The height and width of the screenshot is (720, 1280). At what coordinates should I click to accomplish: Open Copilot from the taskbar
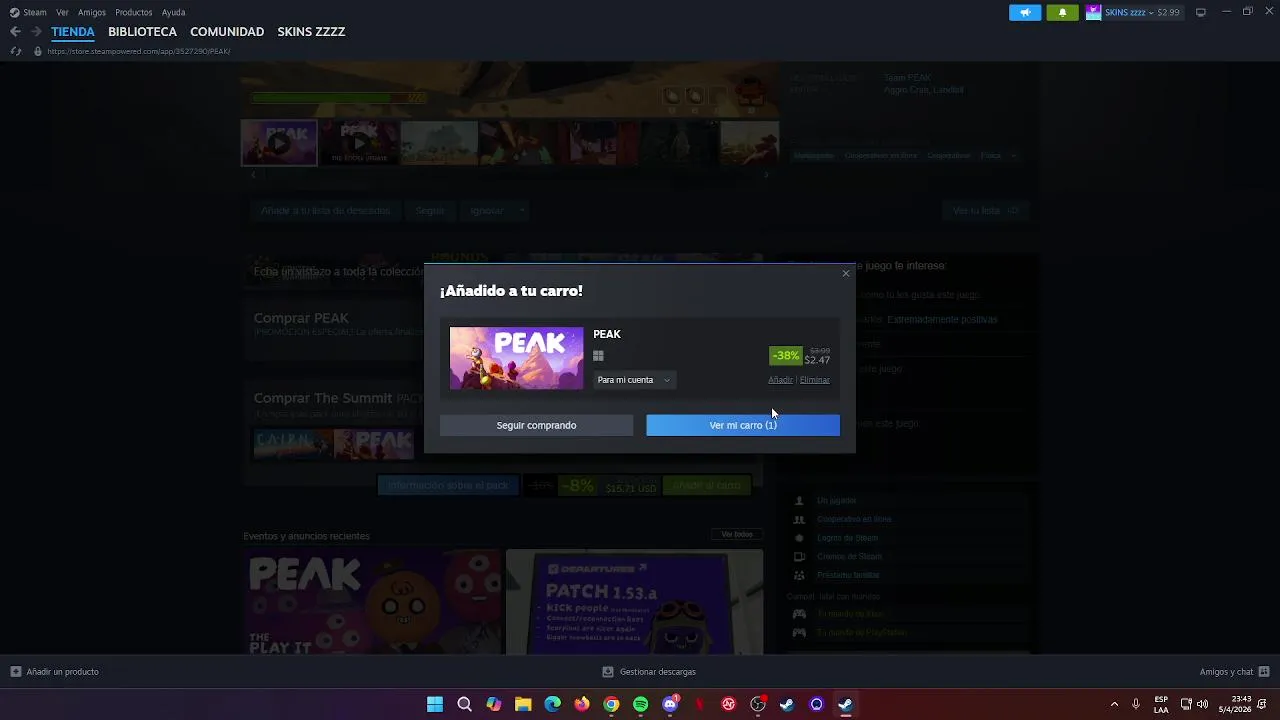[494, 704]
